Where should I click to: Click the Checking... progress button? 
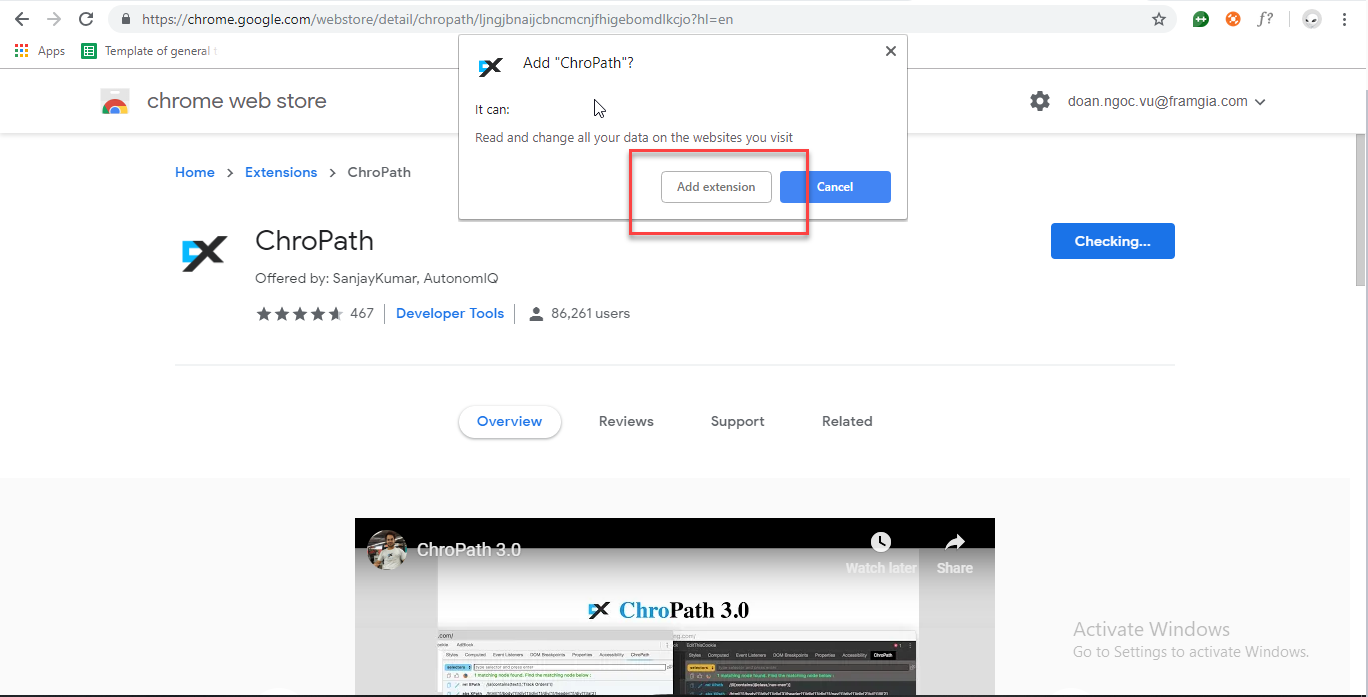click(1112, 241)
